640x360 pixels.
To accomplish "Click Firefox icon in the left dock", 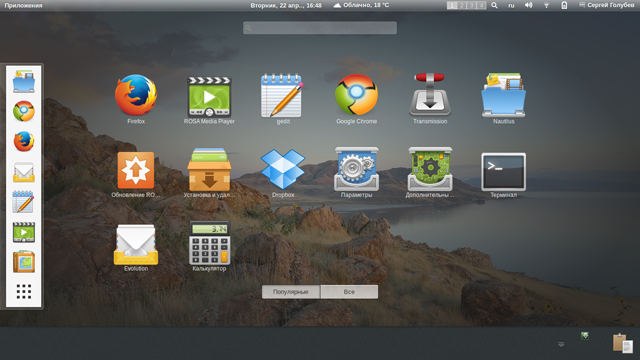I will click(24, 141).
